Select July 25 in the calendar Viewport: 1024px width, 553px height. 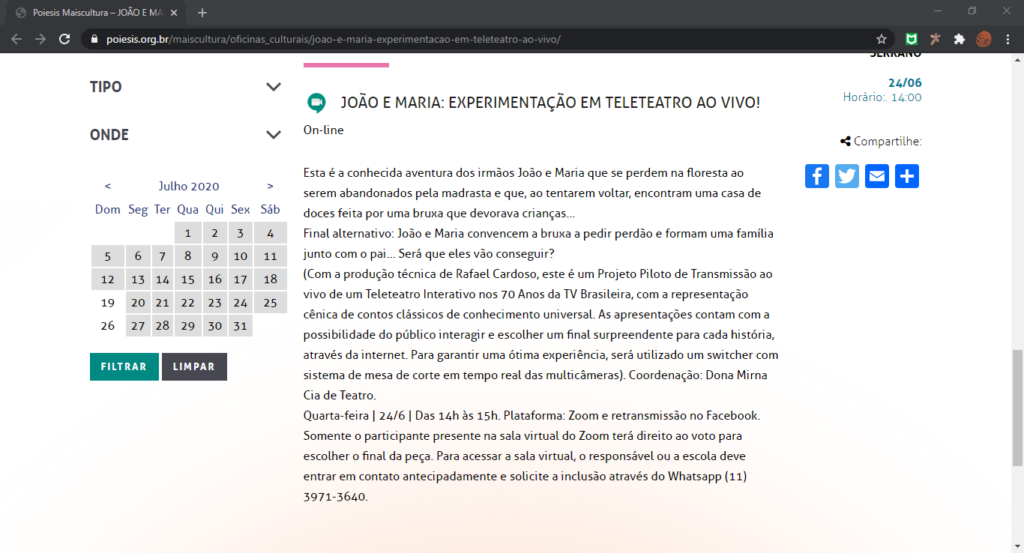click(x=270, y=303)
